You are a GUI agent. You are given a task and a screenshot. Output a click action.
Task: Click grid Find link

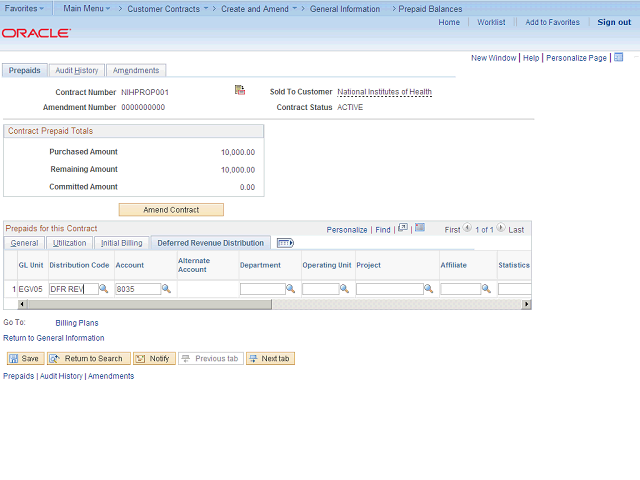(383, 230)
